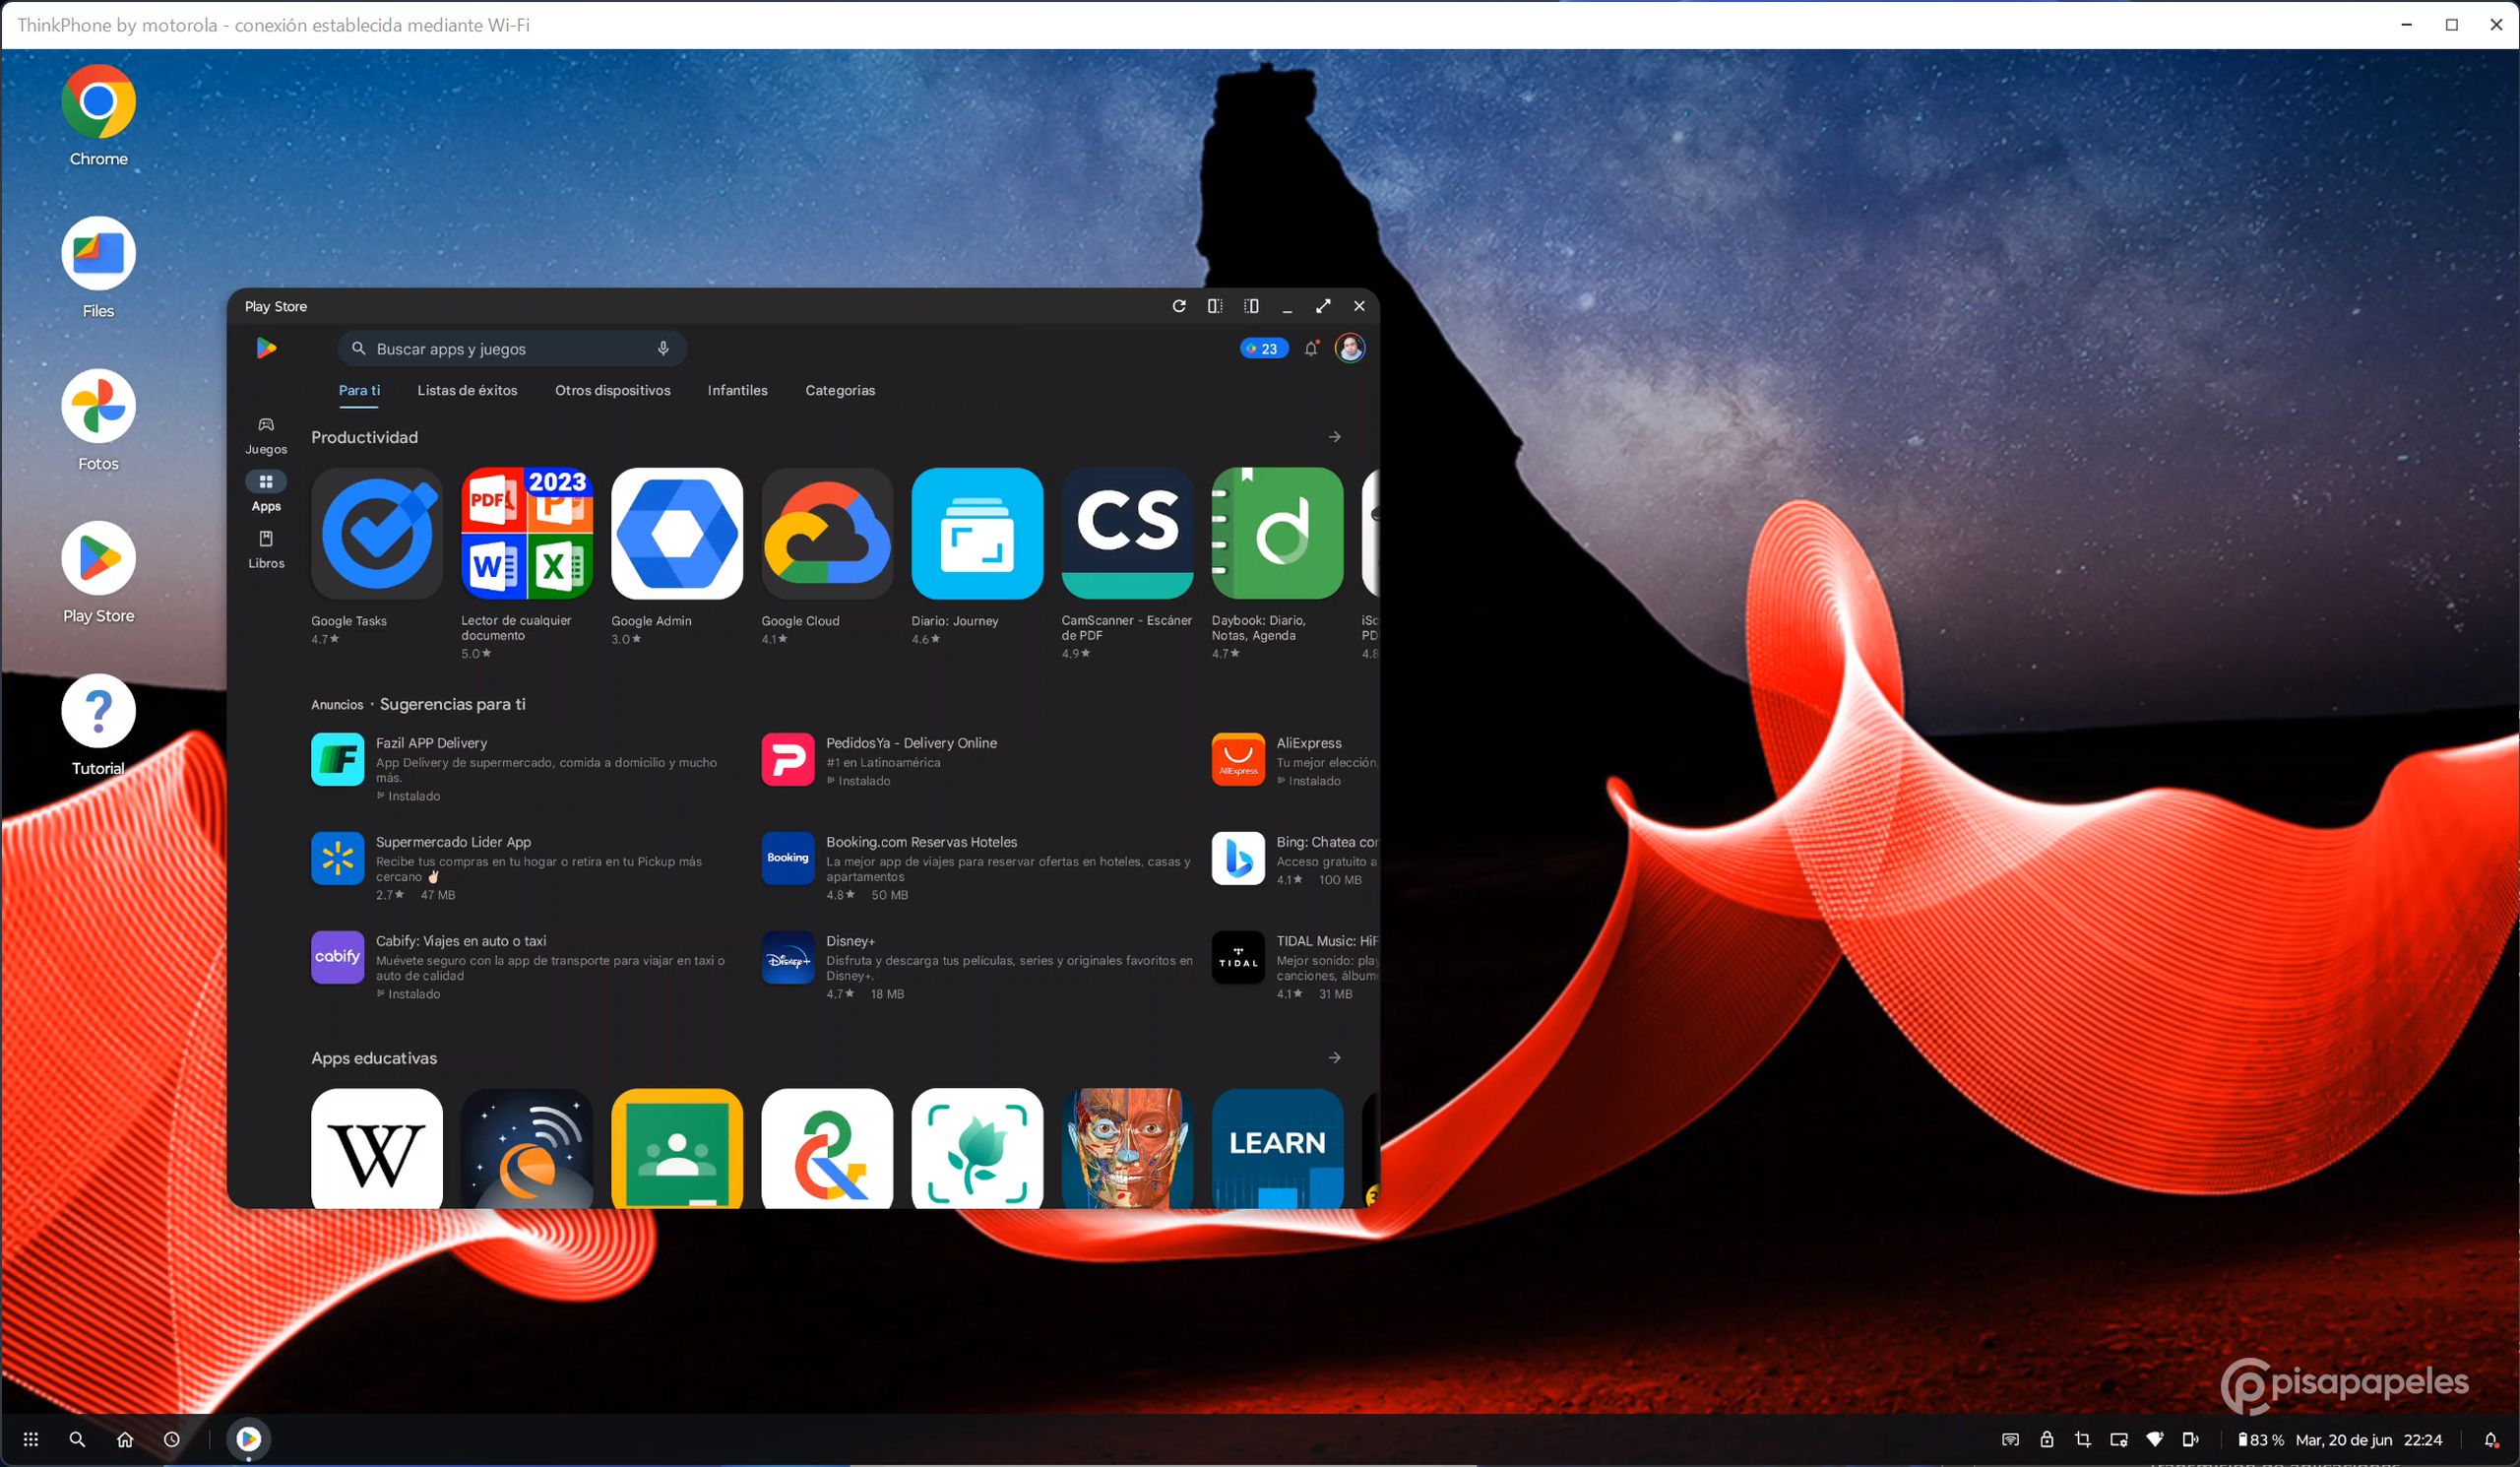Open the Disney+ suggestion listing
This screenshot has width=2520, height=1467.
pos(850,941)
